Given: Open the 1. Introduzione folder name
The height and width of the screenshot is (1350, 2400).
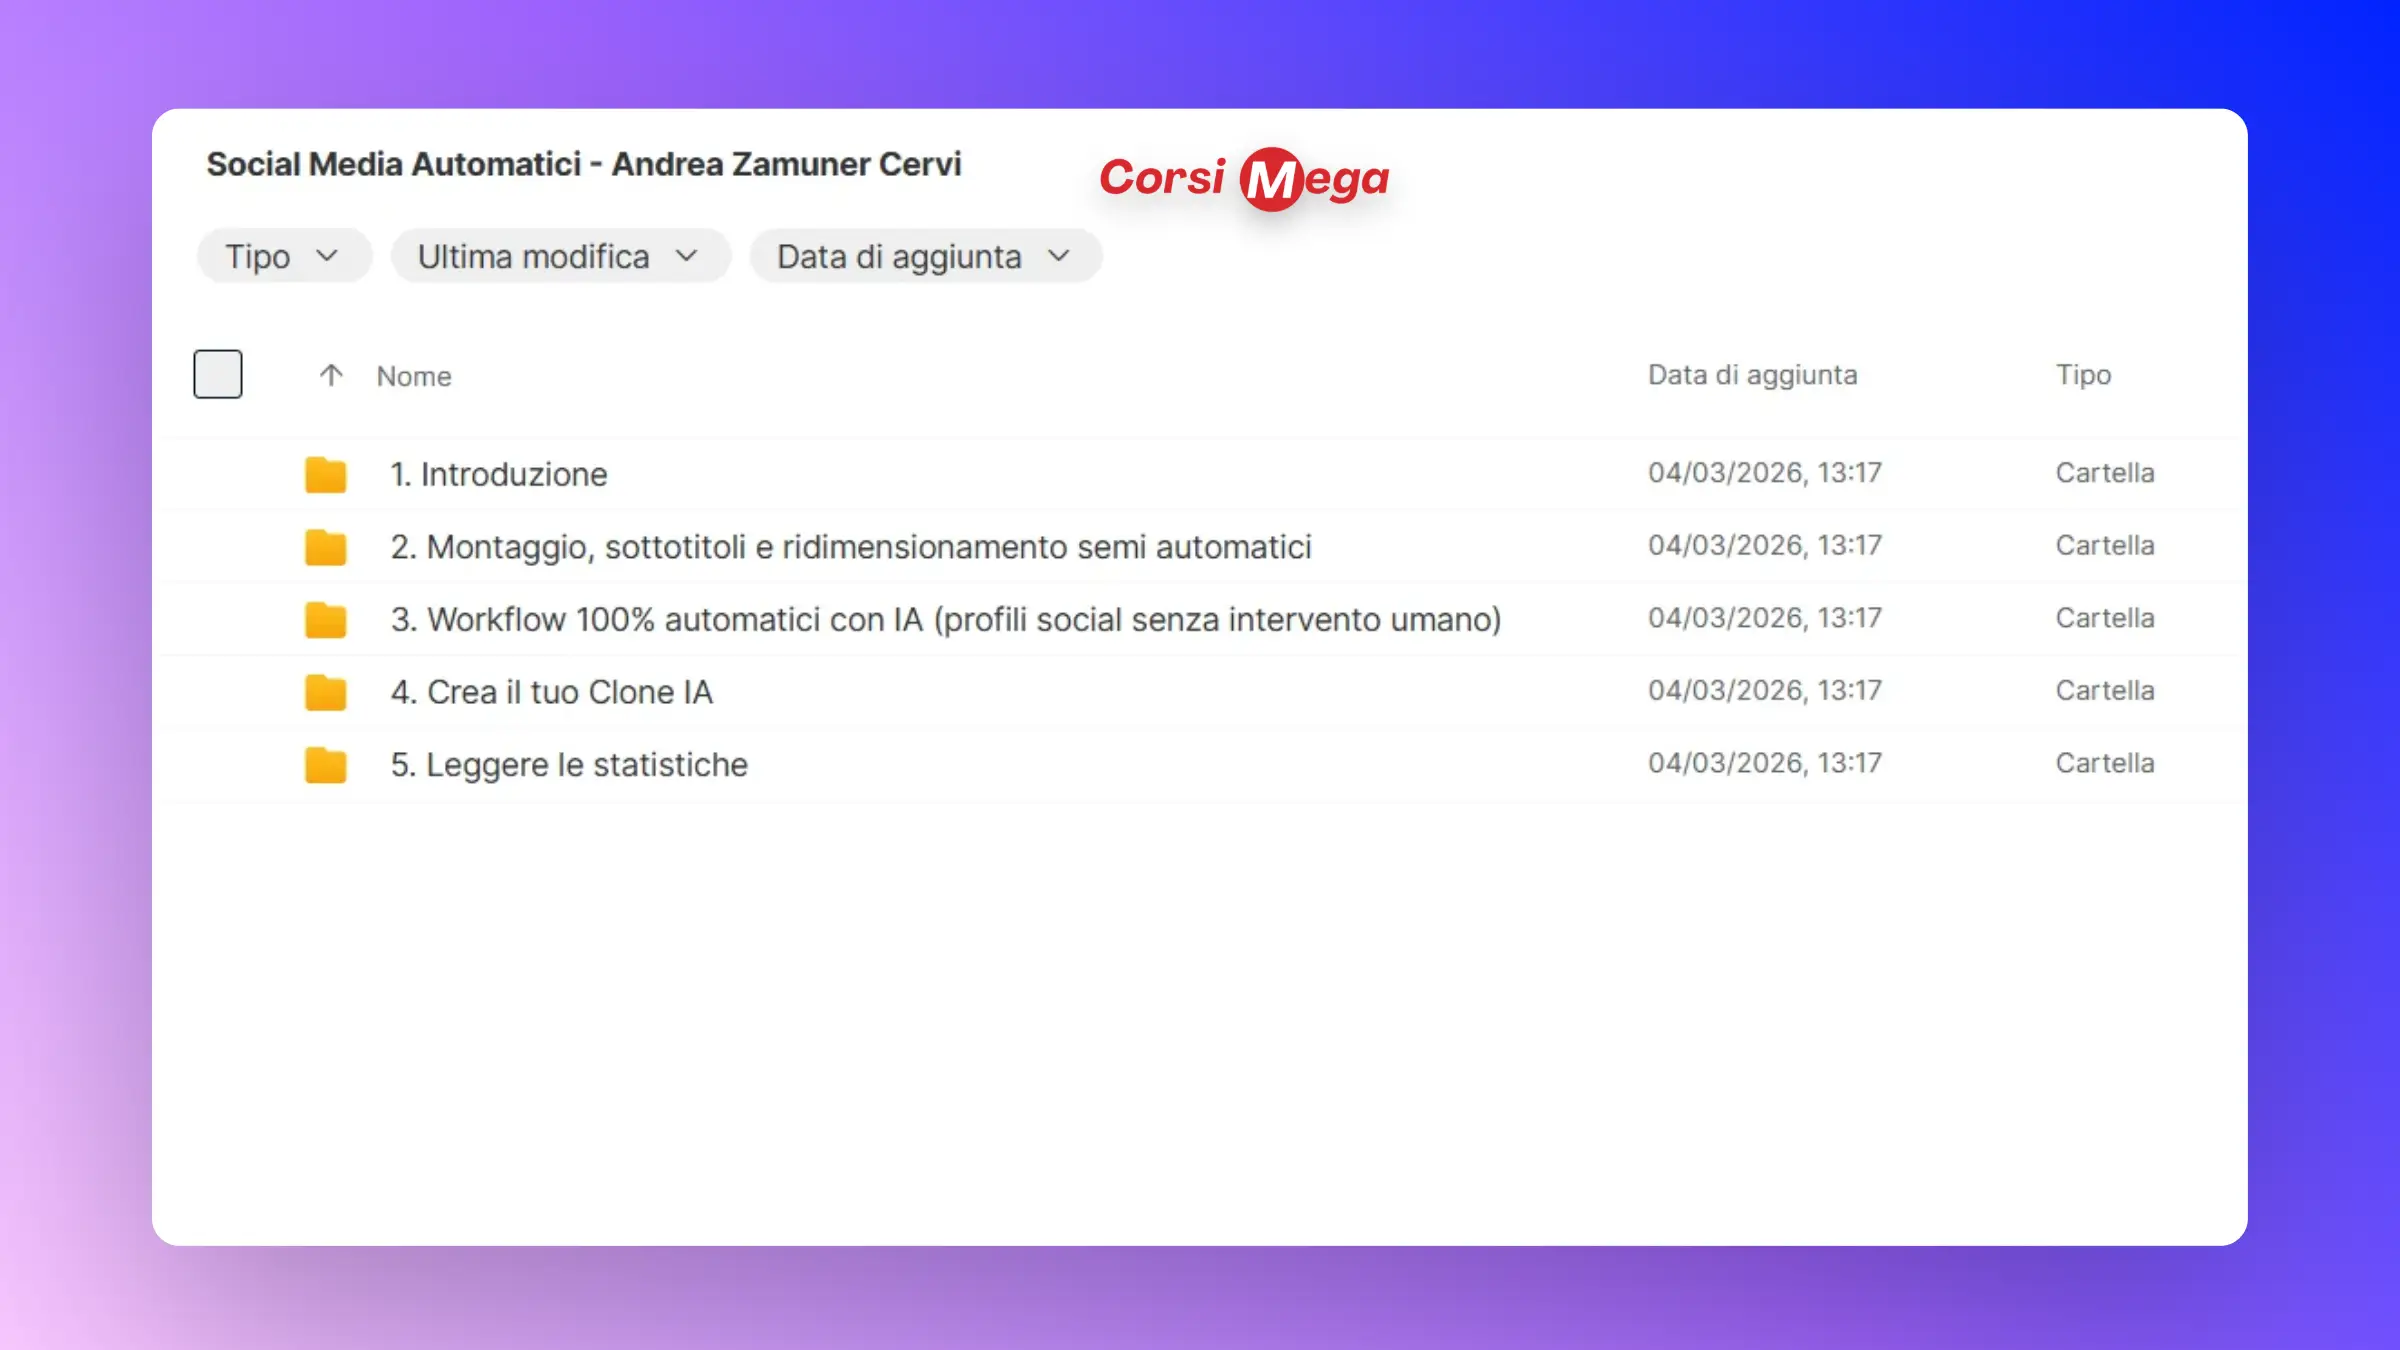Looking at the screenshot, I should (499, 474).
